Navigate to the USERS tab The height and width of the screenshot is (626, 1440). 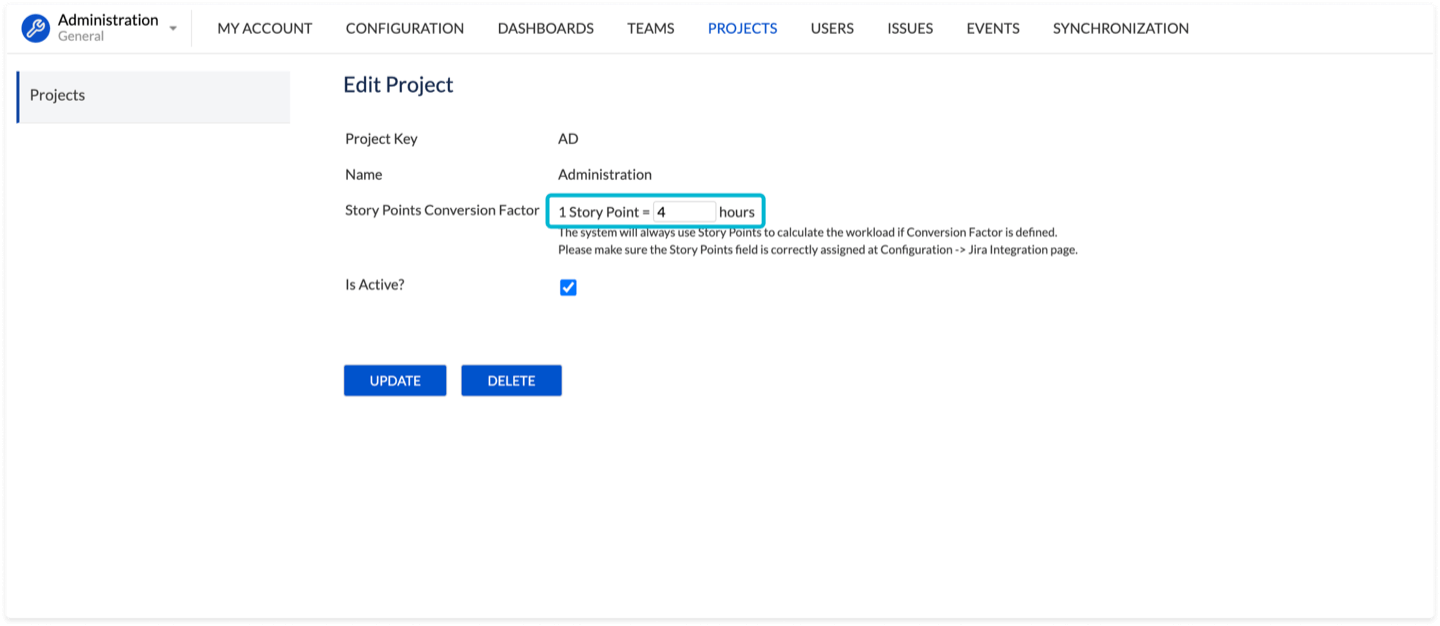[x=832, y=28]
